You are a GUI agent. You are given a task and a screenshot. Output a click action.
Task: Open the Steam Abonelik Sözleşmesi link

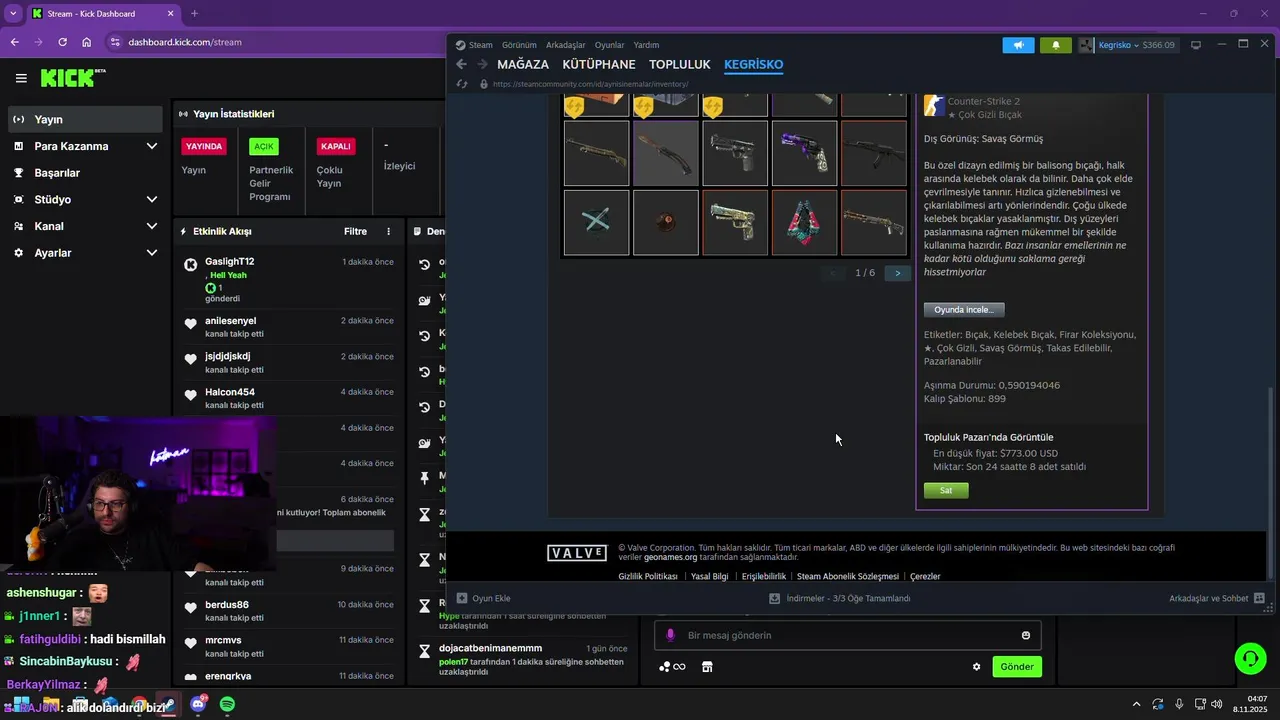848,576
